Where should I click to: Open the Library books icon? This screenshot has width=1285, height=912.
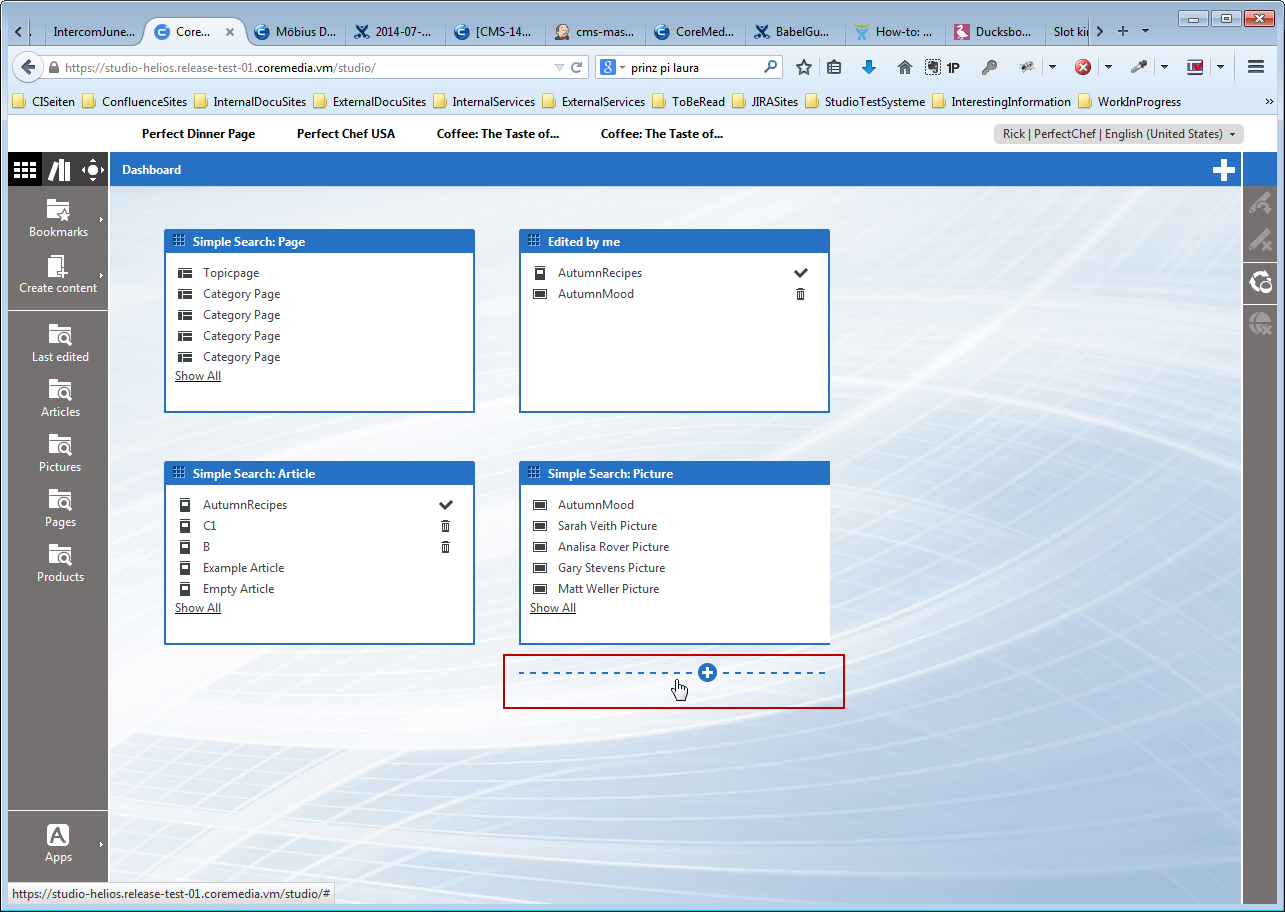(59, 170)
